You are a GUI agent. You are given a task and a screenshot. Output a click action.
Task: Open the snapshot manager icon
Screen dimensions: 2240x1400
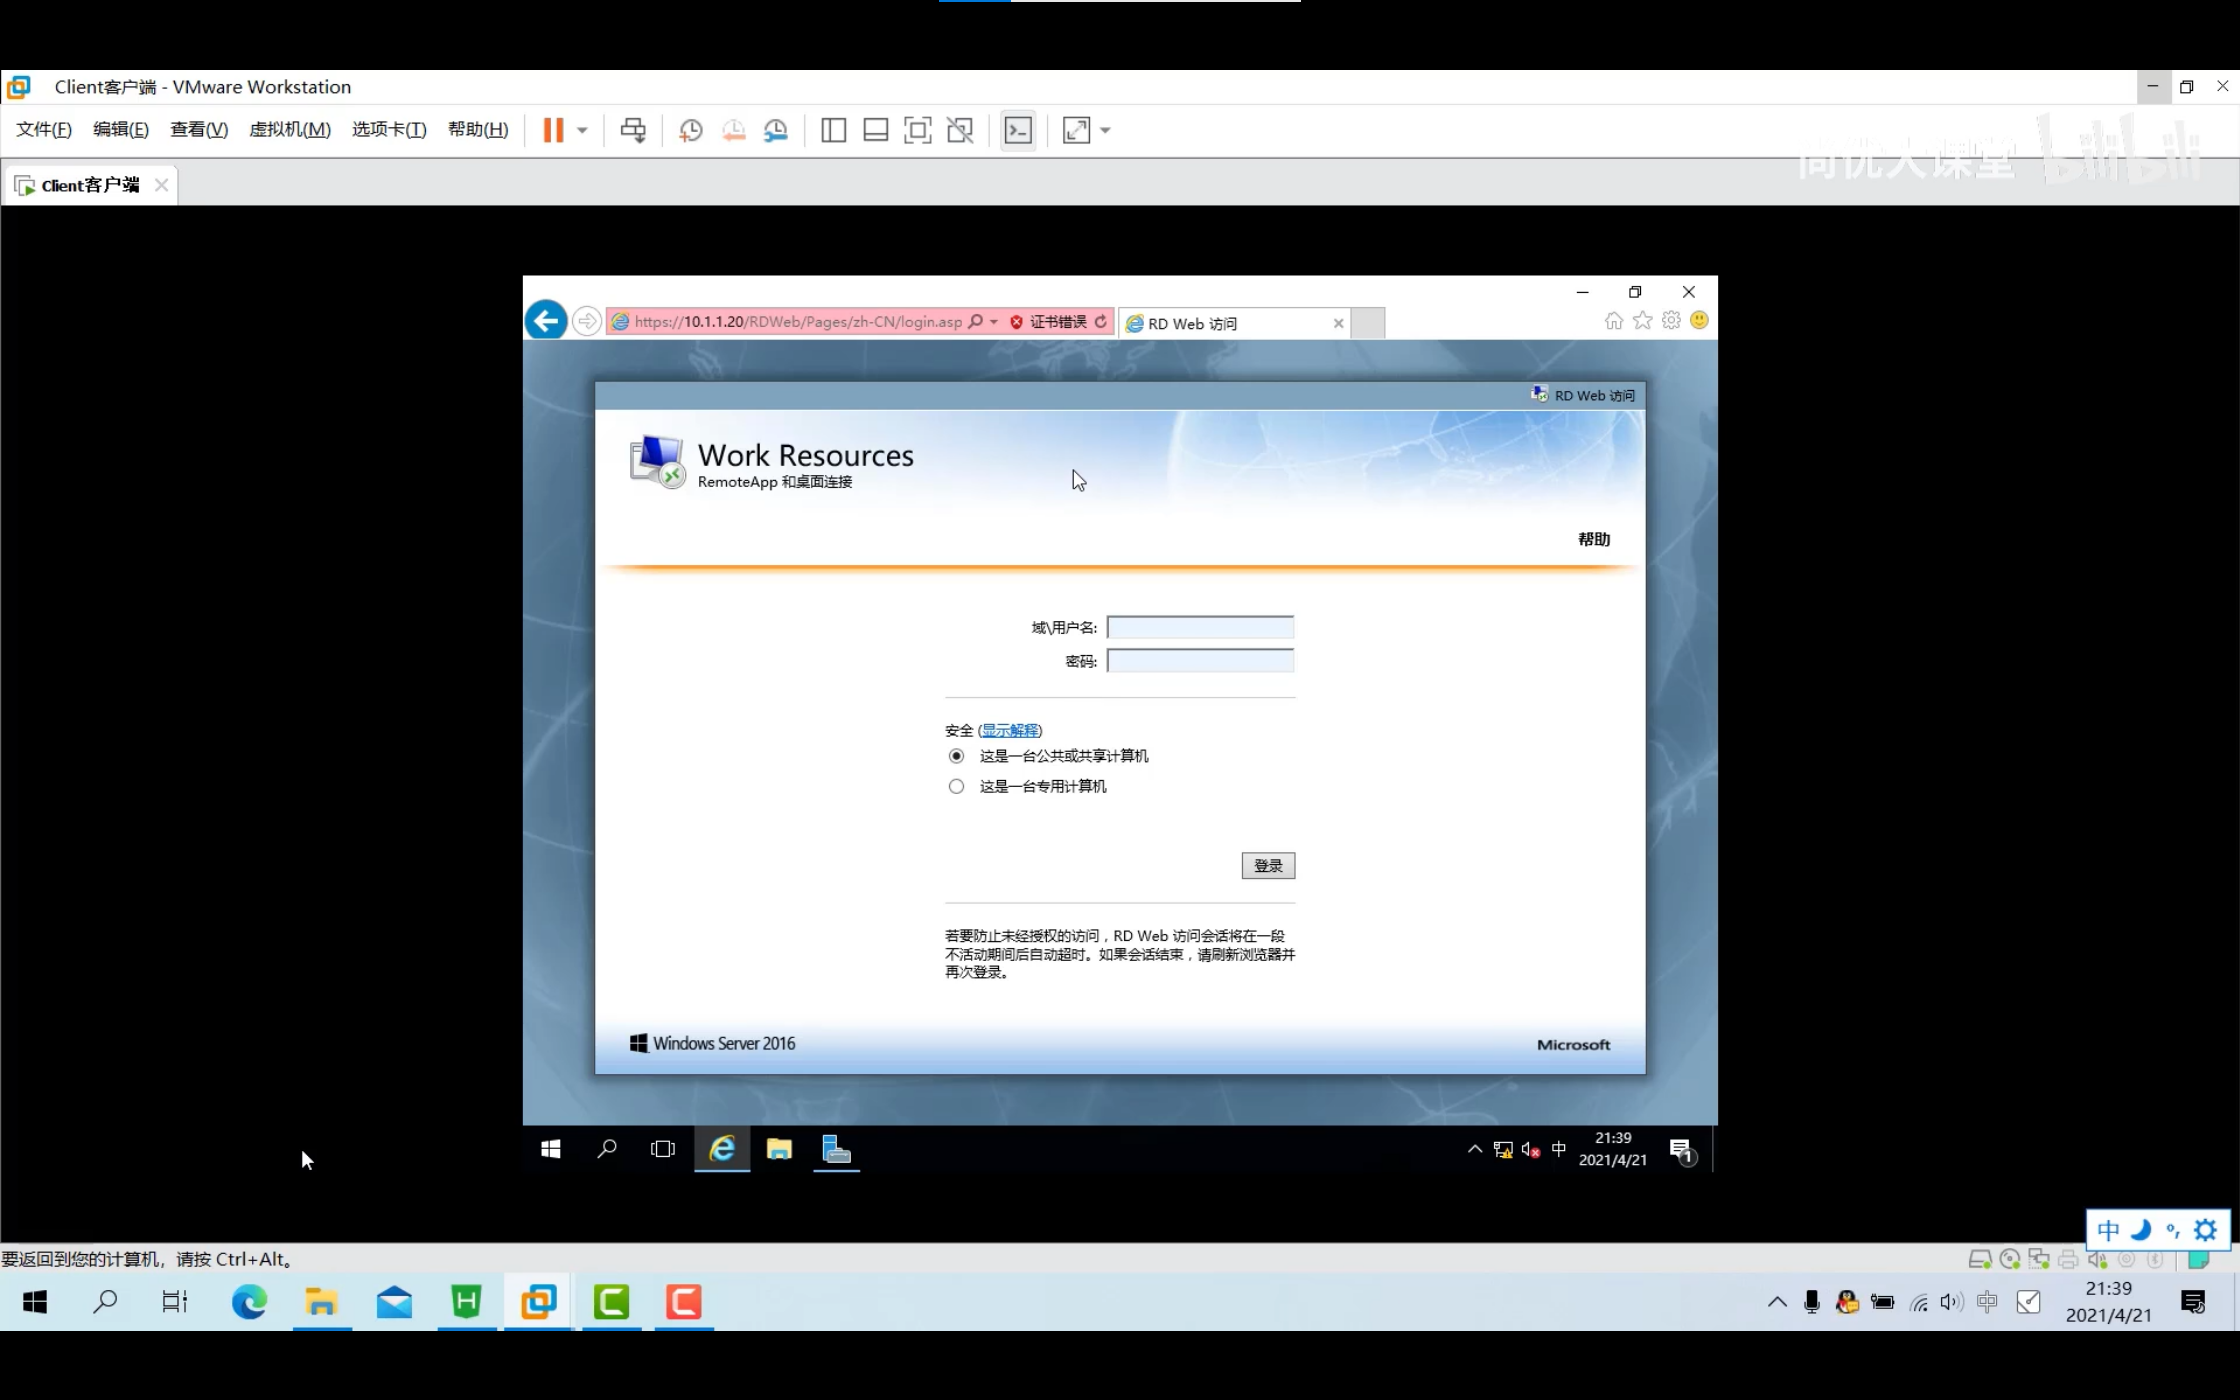[x=776, y=130]
